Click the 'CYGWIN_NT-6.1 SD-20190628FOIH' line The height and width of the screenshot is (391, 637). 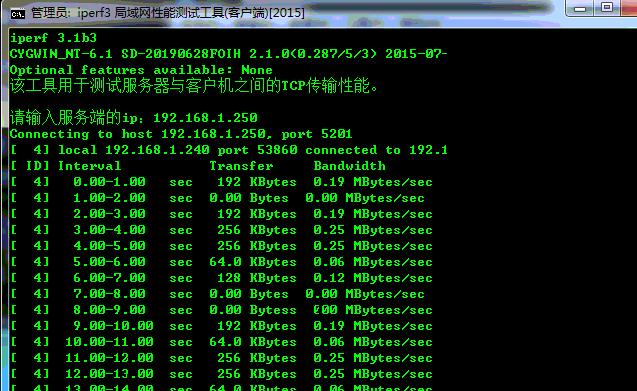[228, 54]
